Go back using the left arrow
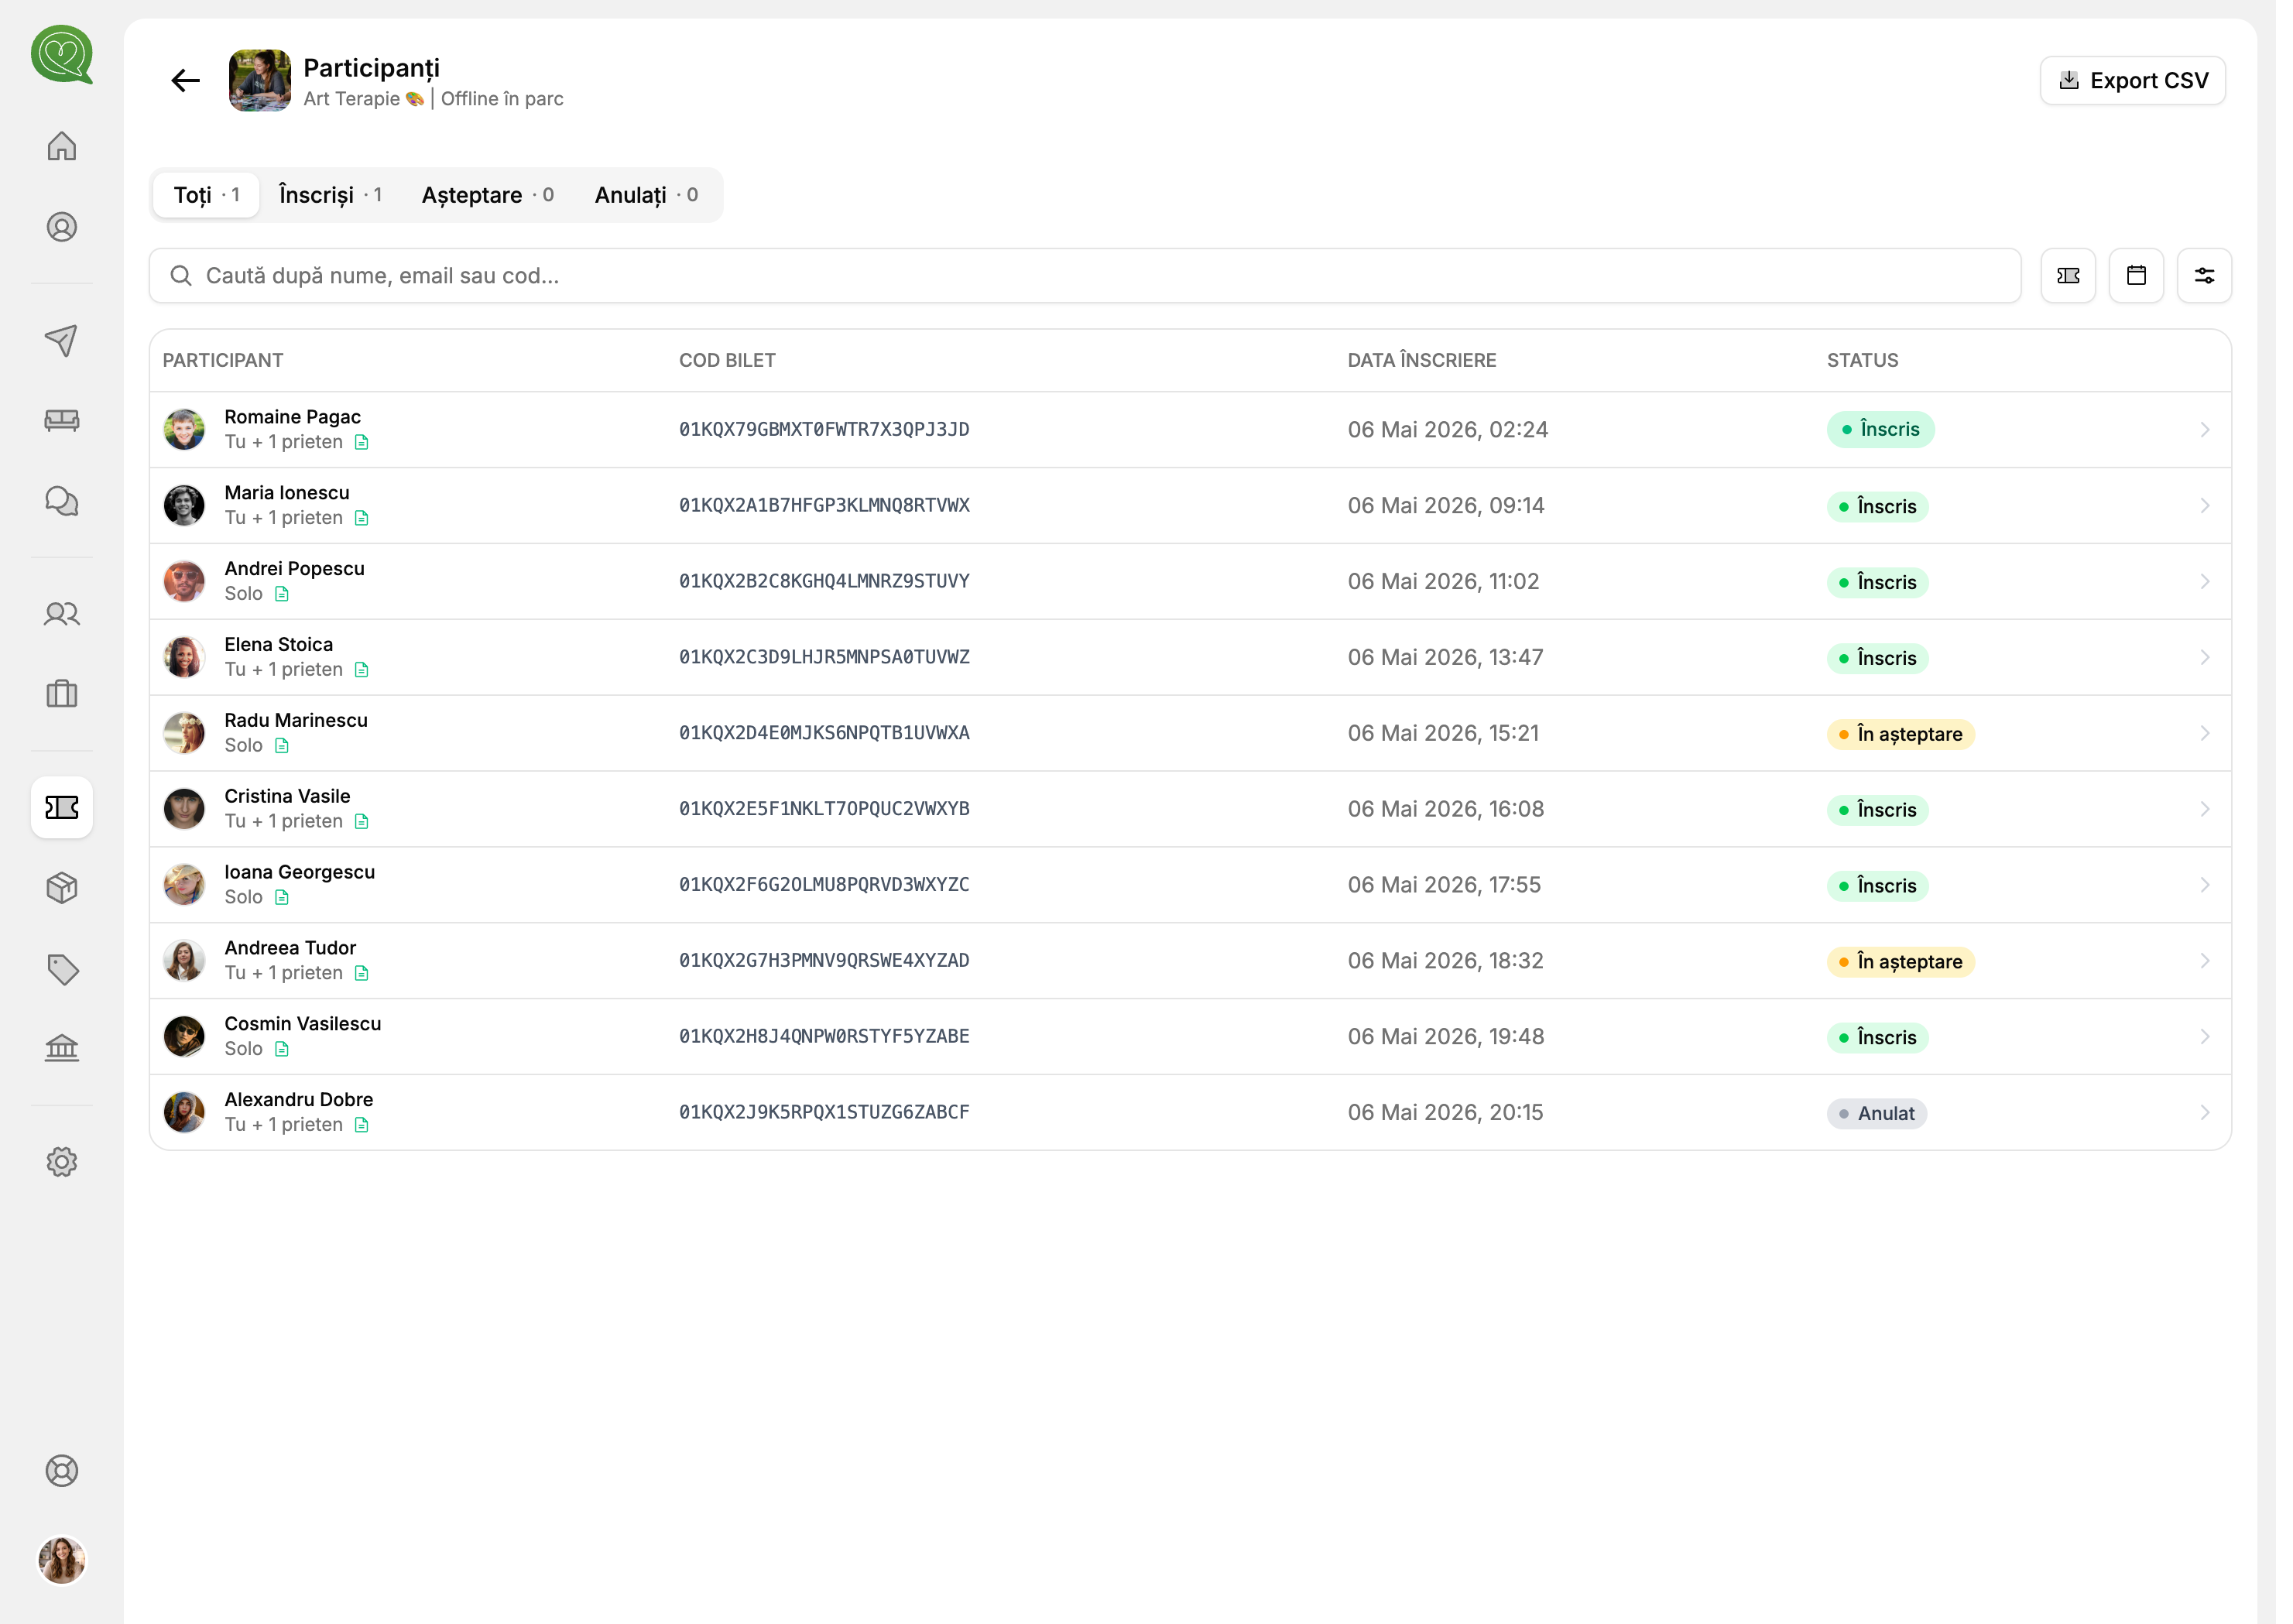Image resolution: width=2293 pixels, height=1624 pixels. pos(186,81)
